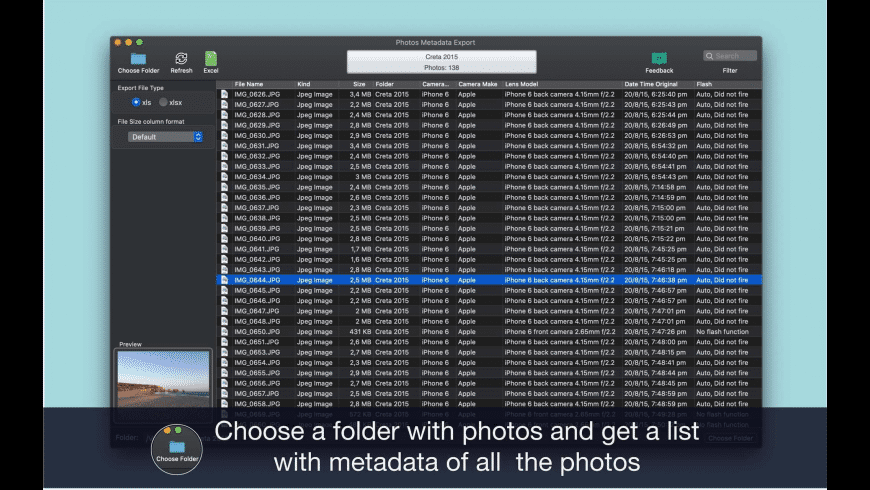870x490 pixels.
Task: Select row IMG_0656.JPG
Action: (489, 383)
